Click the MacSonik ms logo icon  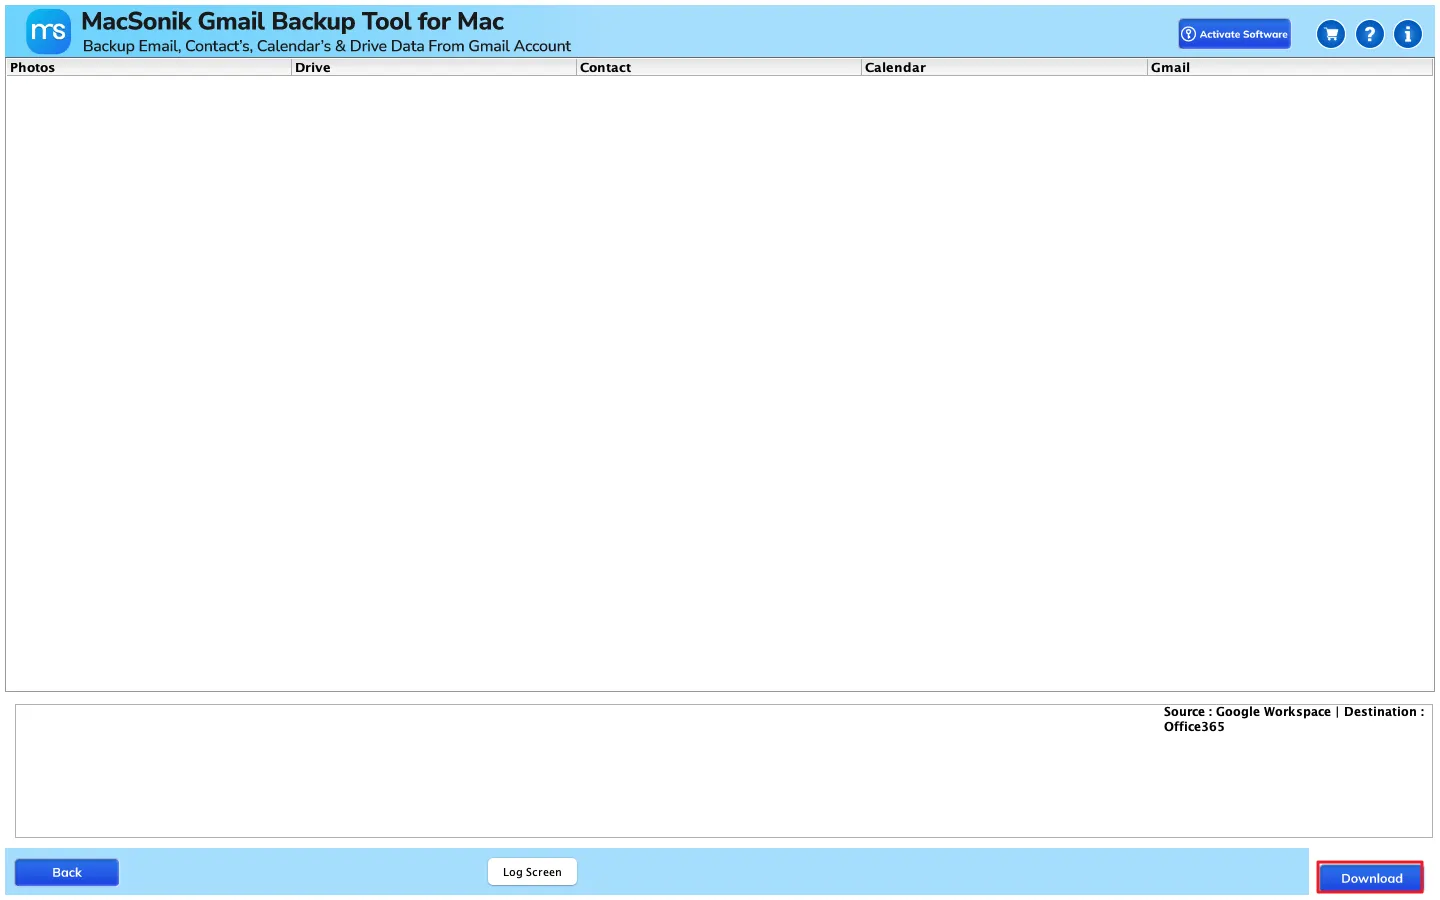[x=48, y=32]
